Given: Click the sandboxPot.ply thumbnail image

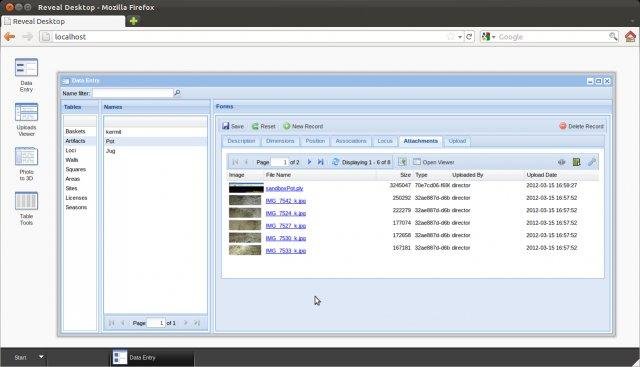Looking at the screenshot, I should (x=246, y=188).
